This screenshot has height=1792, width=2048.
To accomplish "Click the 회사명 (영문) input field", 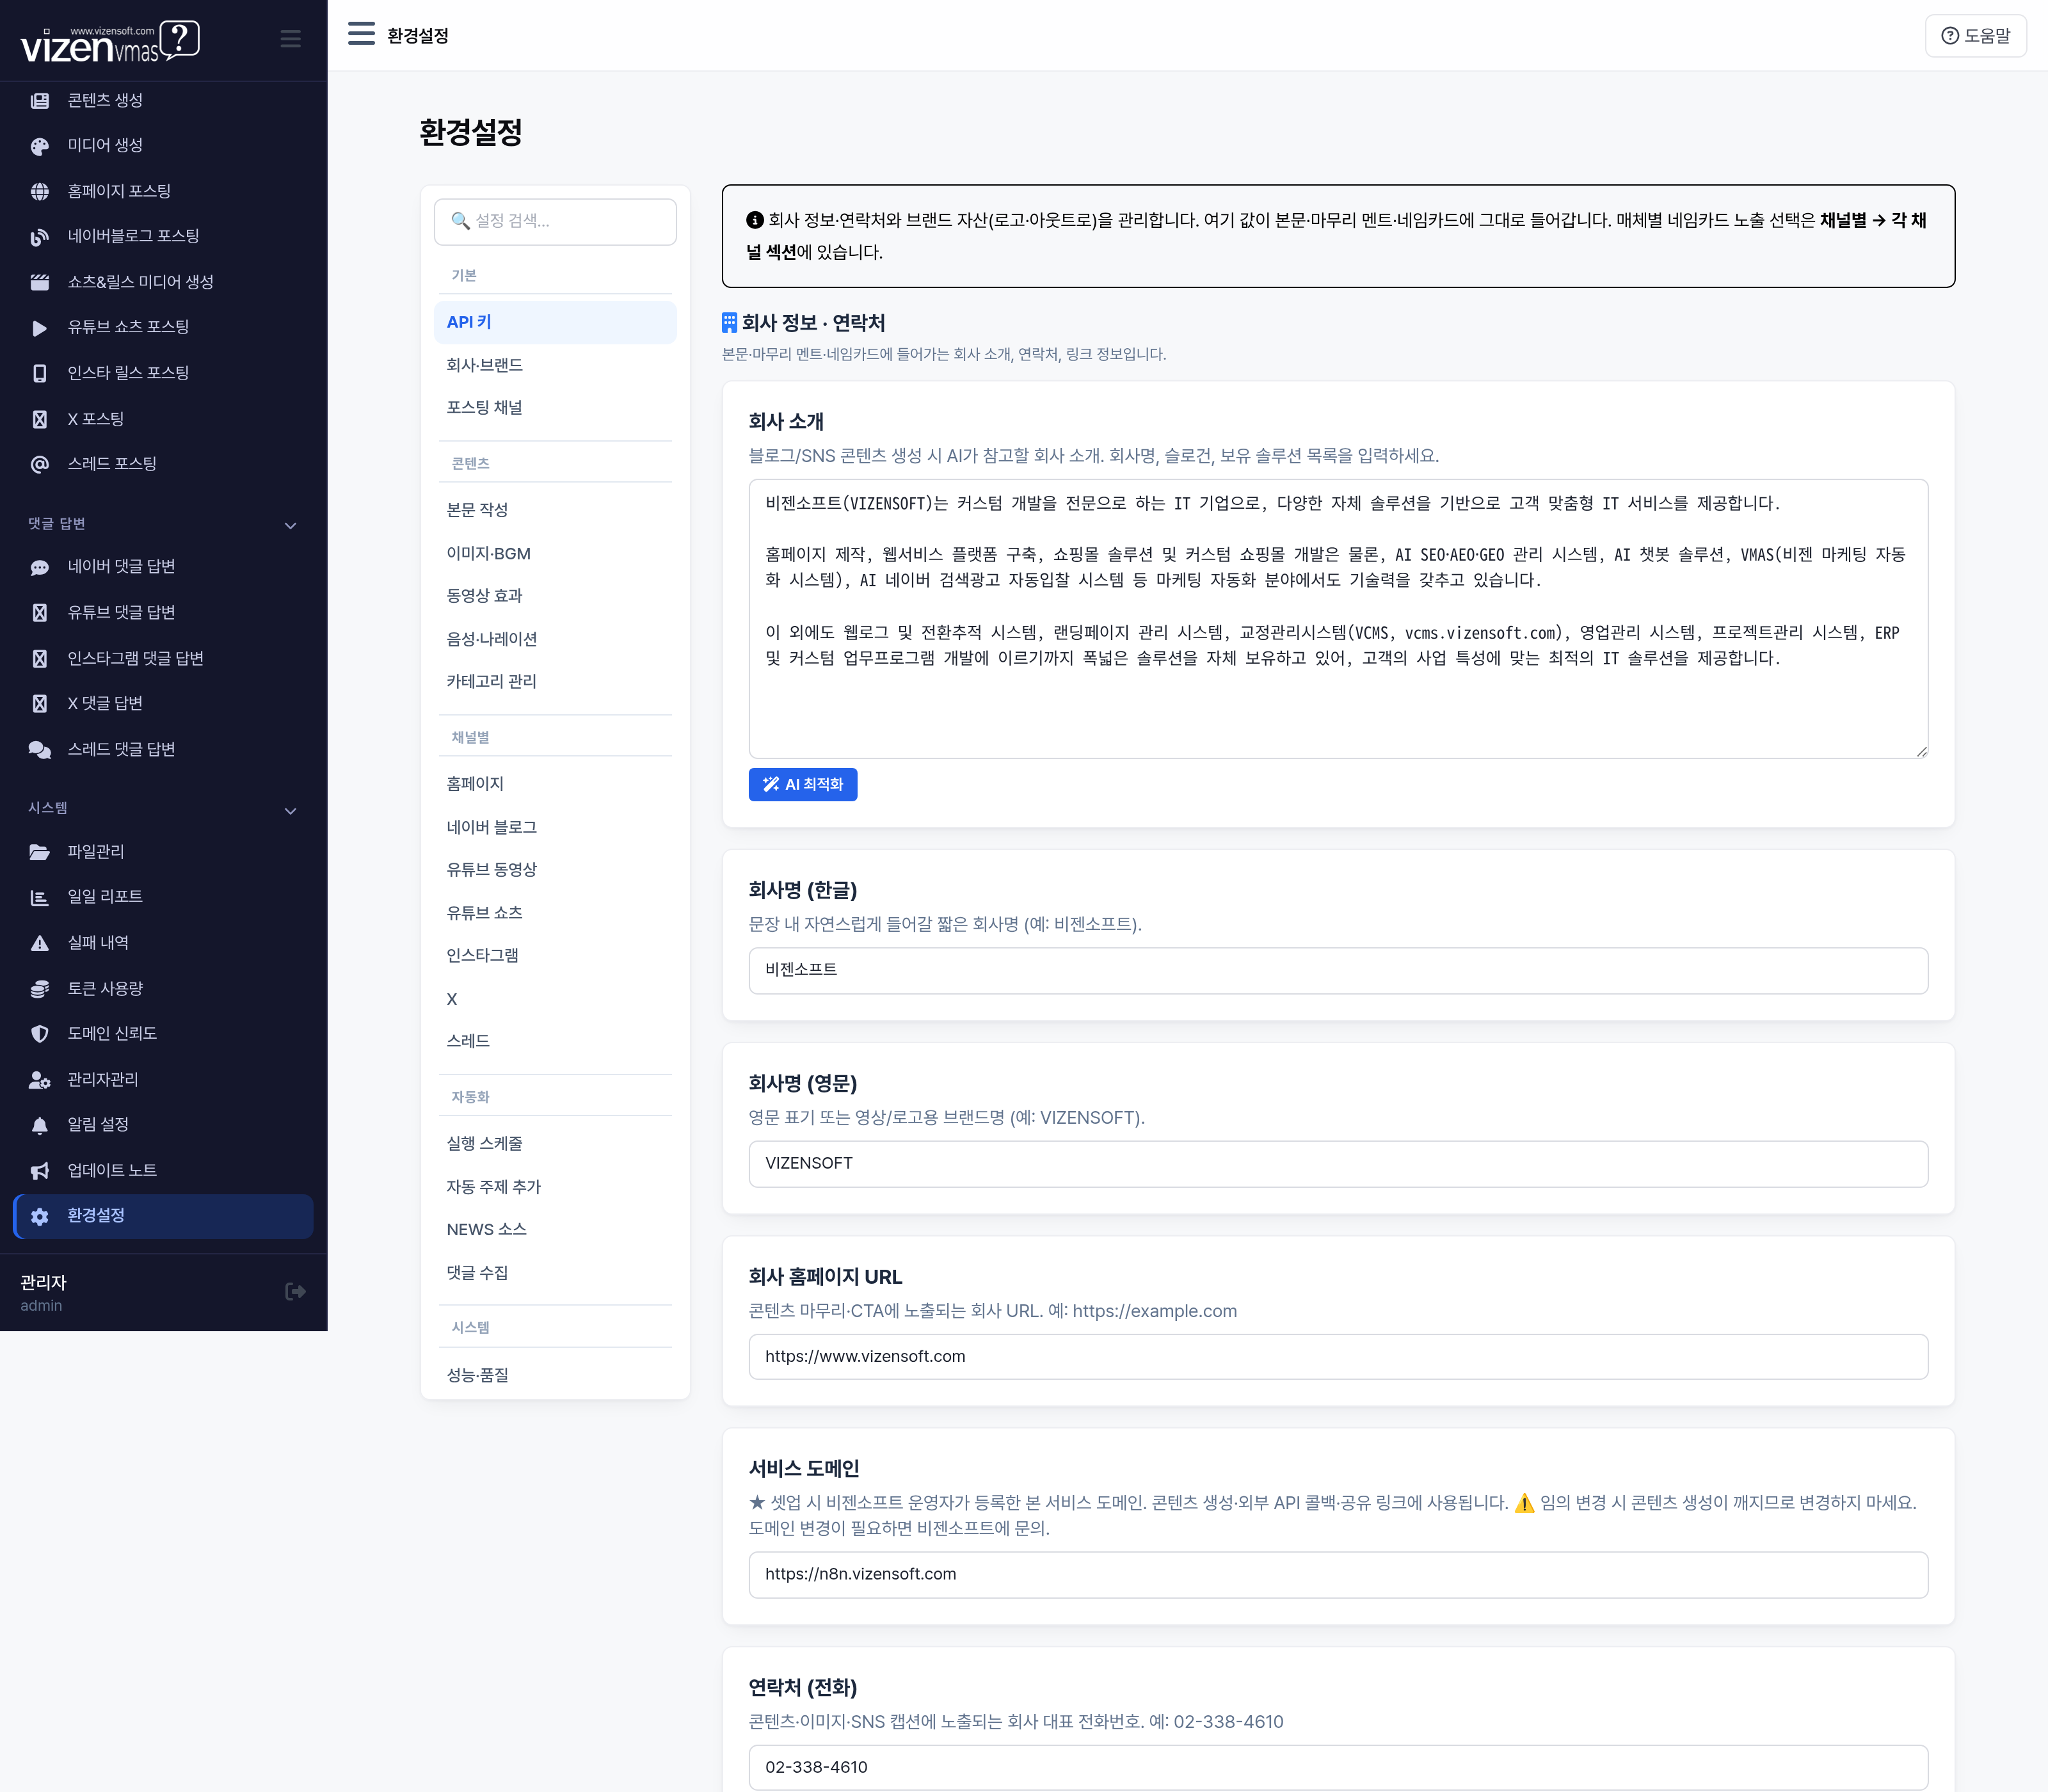I will (1338, 1163).
